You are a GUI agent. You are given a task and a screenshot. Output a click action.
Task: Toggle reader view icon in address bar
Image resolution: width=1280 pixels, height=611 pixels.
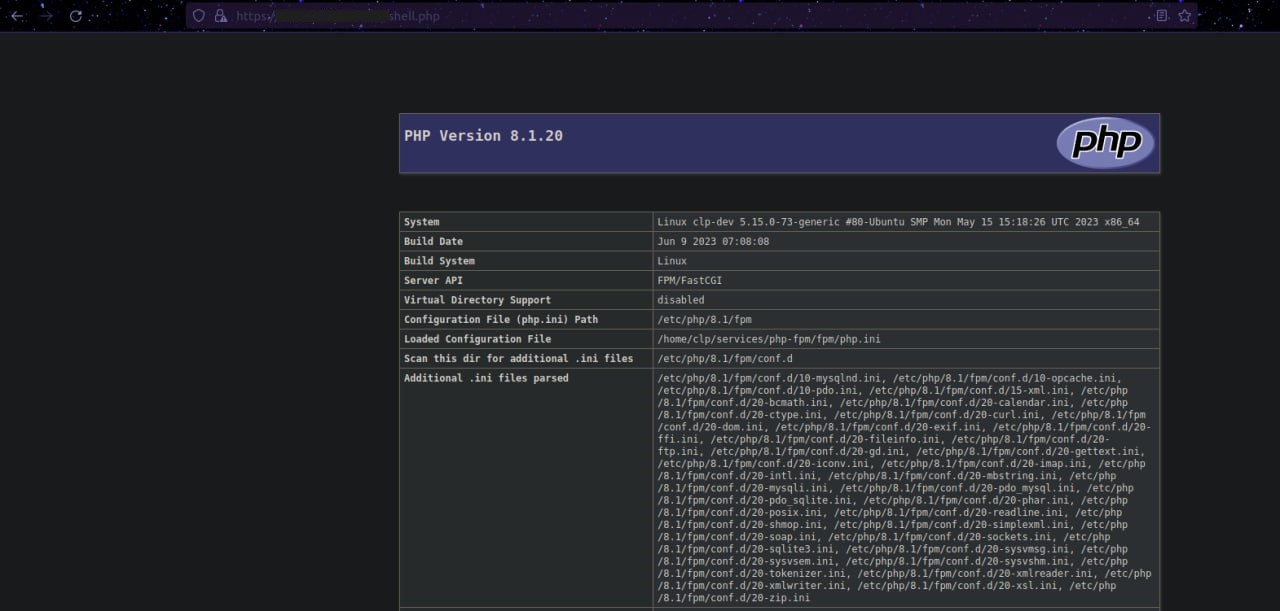[1161, 16]
